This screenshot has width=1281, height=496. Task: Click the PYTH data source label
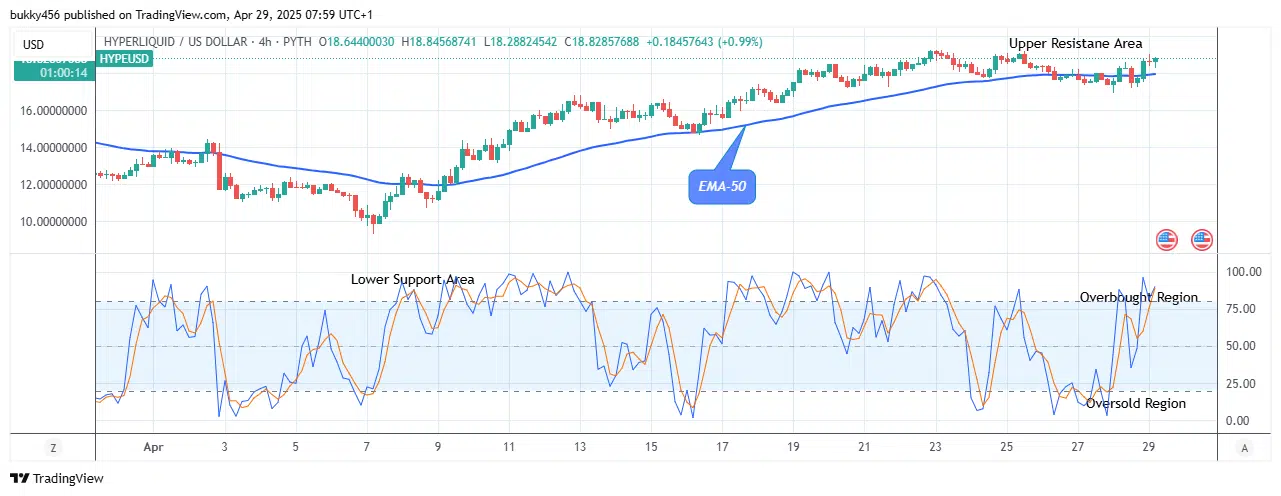[299, 42]
